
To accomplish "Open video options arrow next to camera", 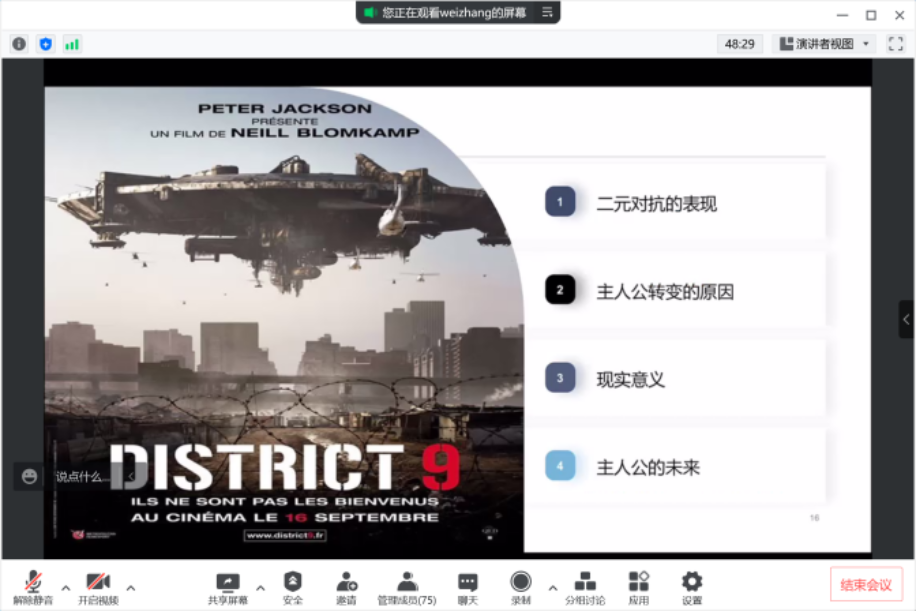I will (x=131, y=588).
